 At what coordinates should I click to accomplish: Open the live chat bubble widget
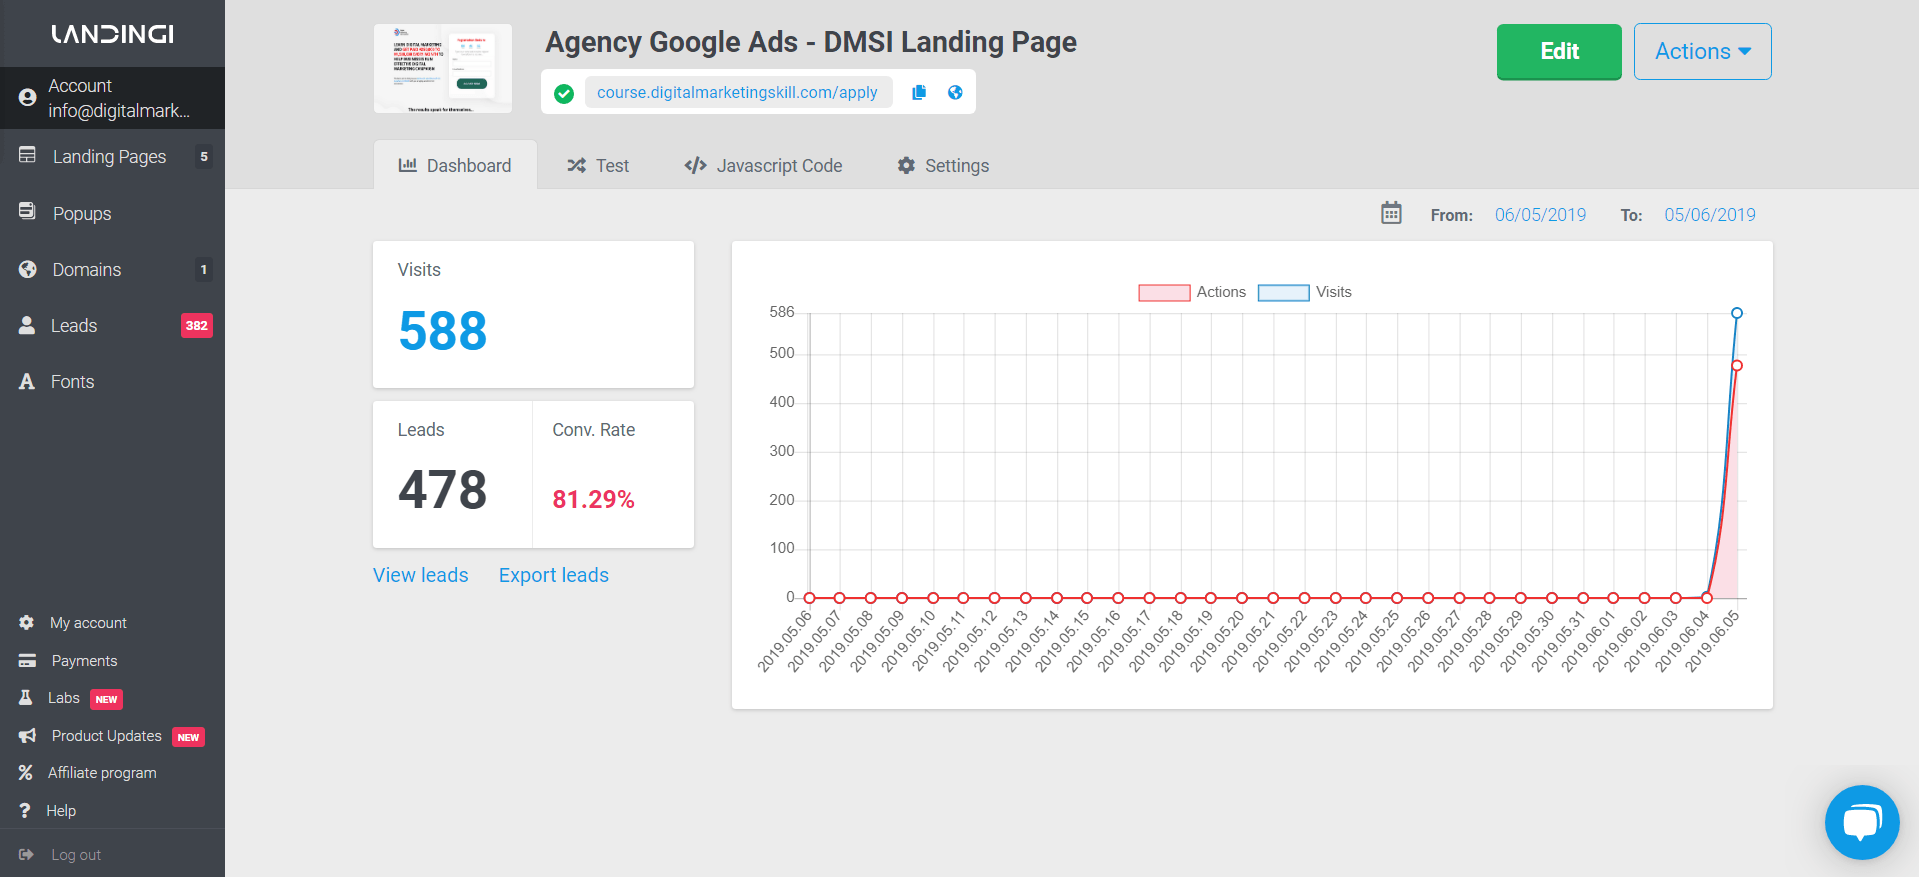(1862, 822)
